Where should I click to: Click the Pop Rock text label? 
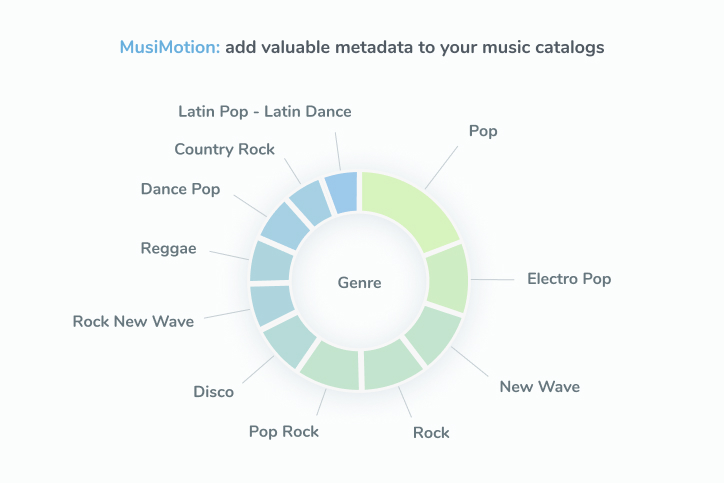(284, 431)
